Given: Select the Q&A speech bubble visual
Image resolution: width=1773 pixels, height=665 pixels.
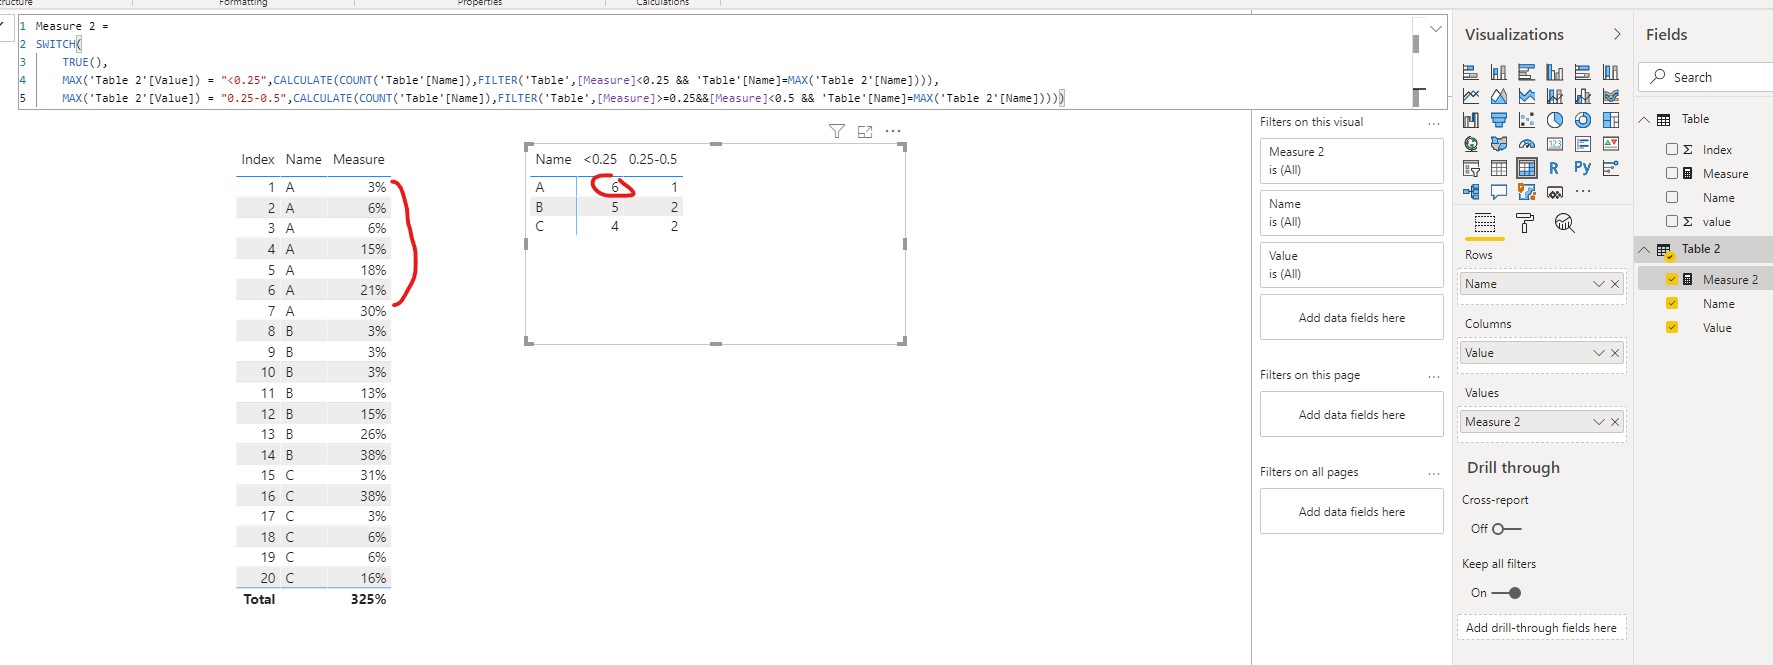Looking at the screenshot, I should click(1498, 192).
